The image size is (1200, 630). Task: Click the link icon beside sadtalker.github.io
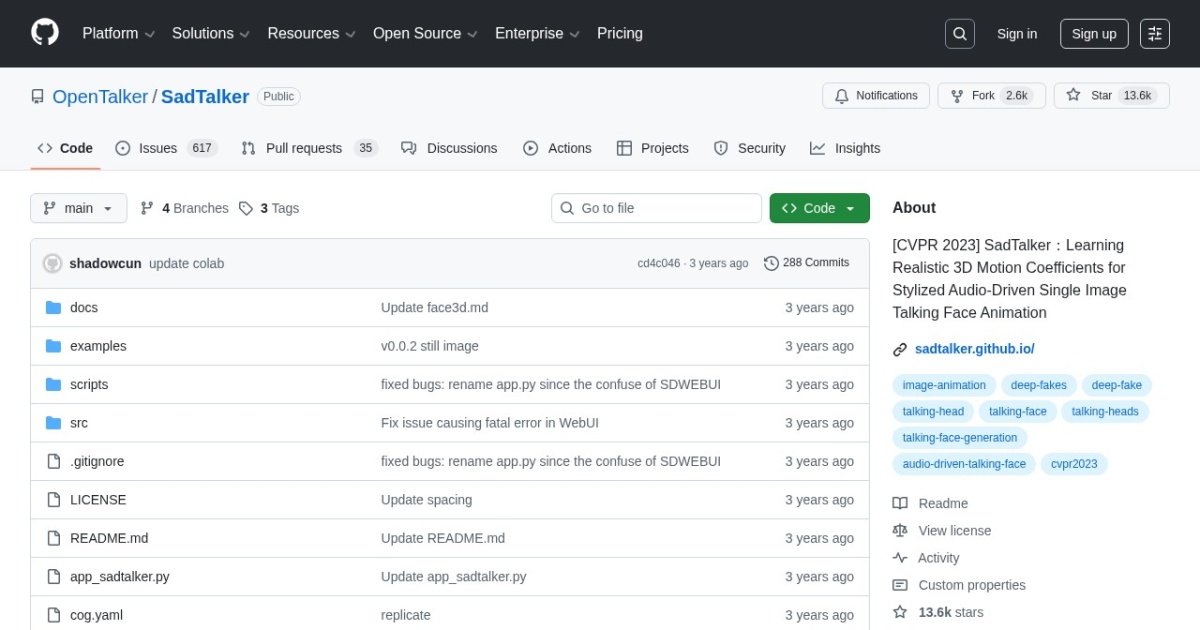pyautogui.click(x=898, y=349)
